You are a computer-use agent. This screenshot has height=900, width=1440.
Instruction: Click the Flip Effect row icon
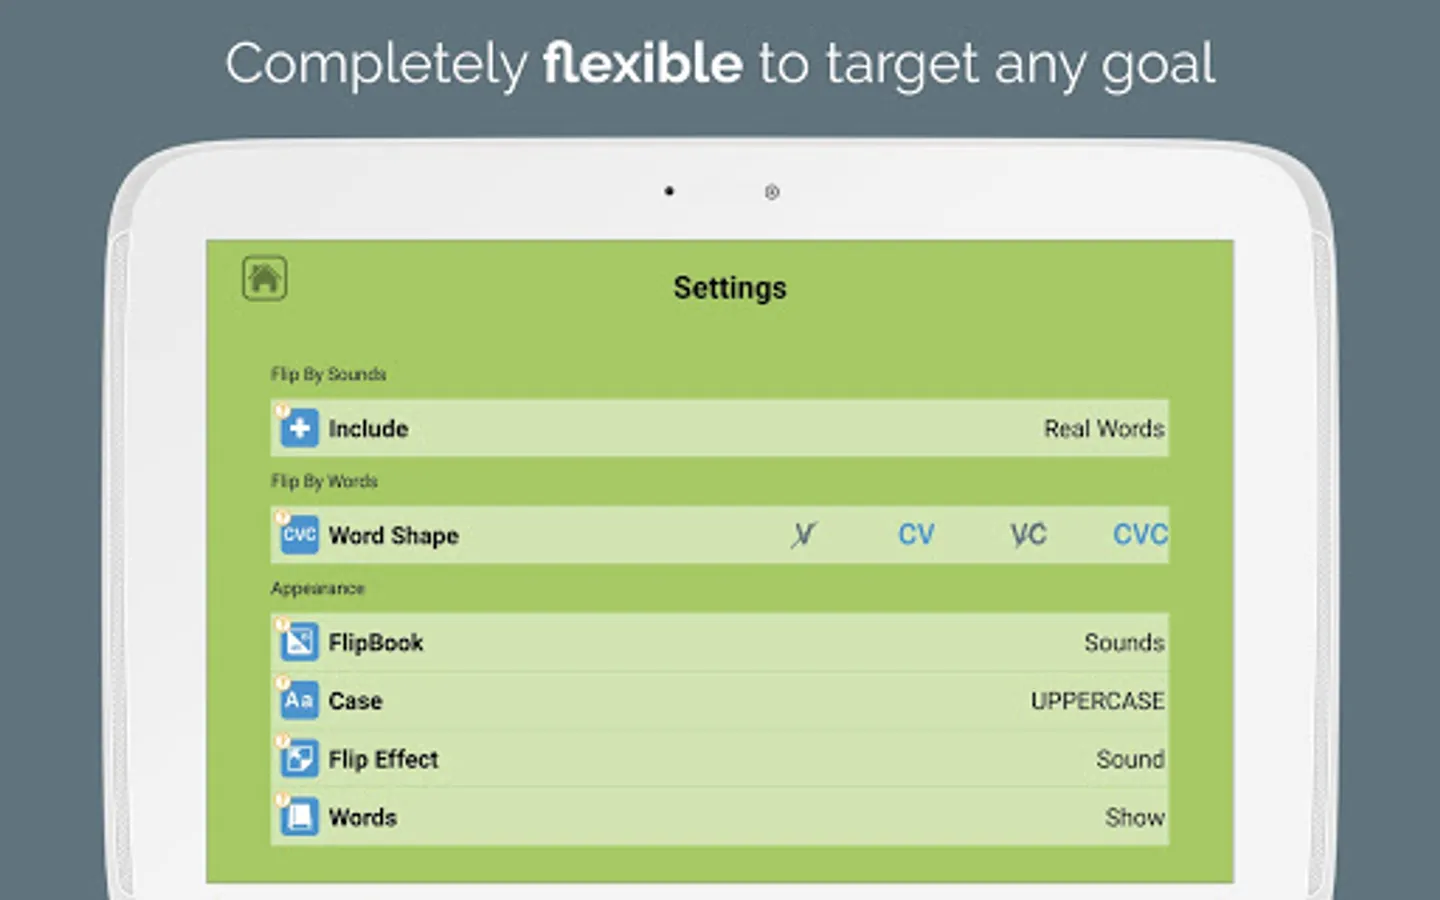[x=299, y=759]
